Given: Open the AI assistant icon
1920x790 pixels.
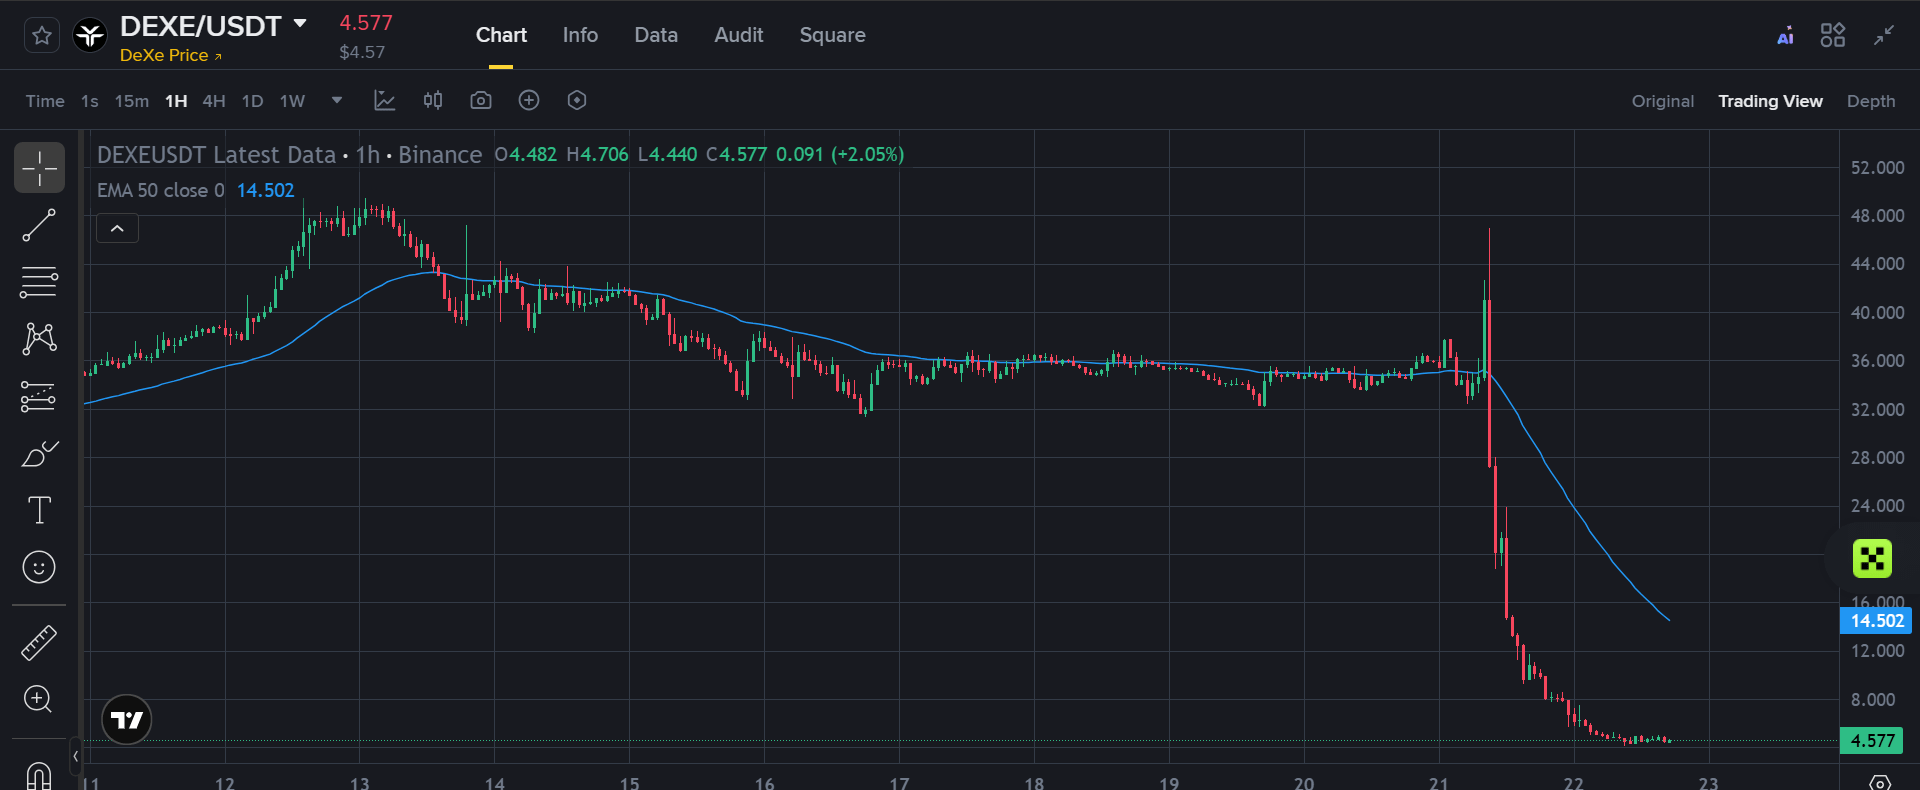Looking at the screenshot, I should pyautogui.click(x=1785, y=37).
